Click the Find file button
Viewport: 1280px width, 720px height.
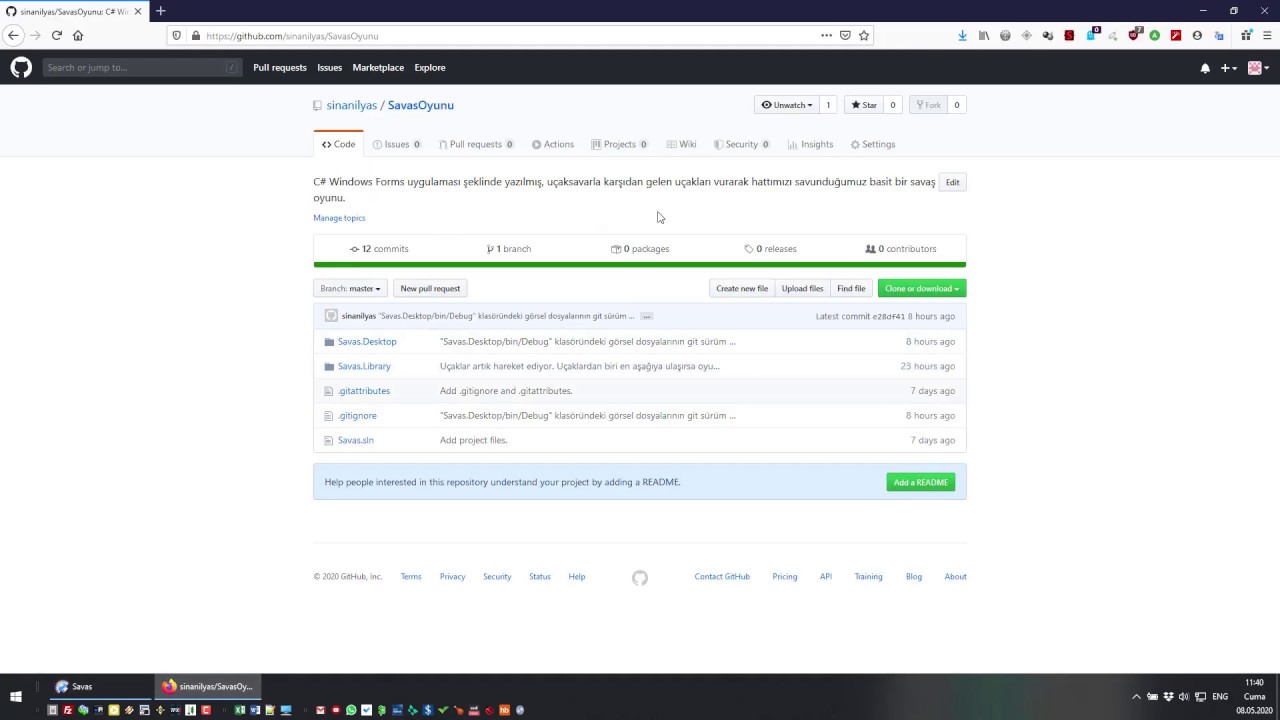coord(851,288)
